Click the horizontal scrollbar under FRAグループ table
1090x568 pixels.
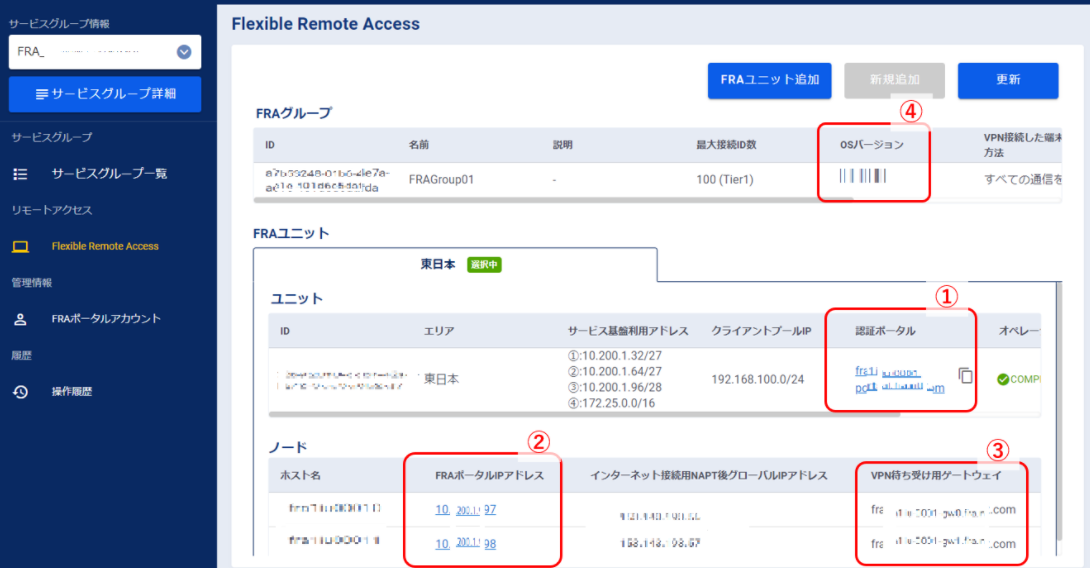pos(553,200)
